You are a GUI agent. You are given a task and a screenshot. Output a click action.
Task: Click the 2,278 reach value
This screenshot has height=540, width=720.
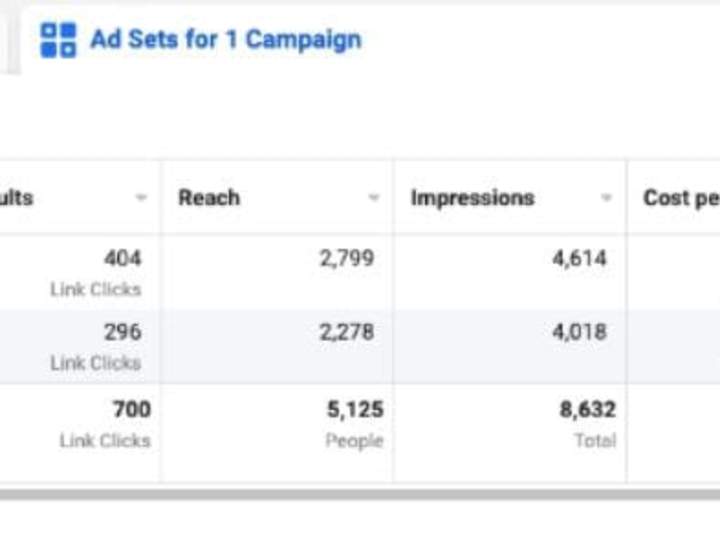click(347, 332)
